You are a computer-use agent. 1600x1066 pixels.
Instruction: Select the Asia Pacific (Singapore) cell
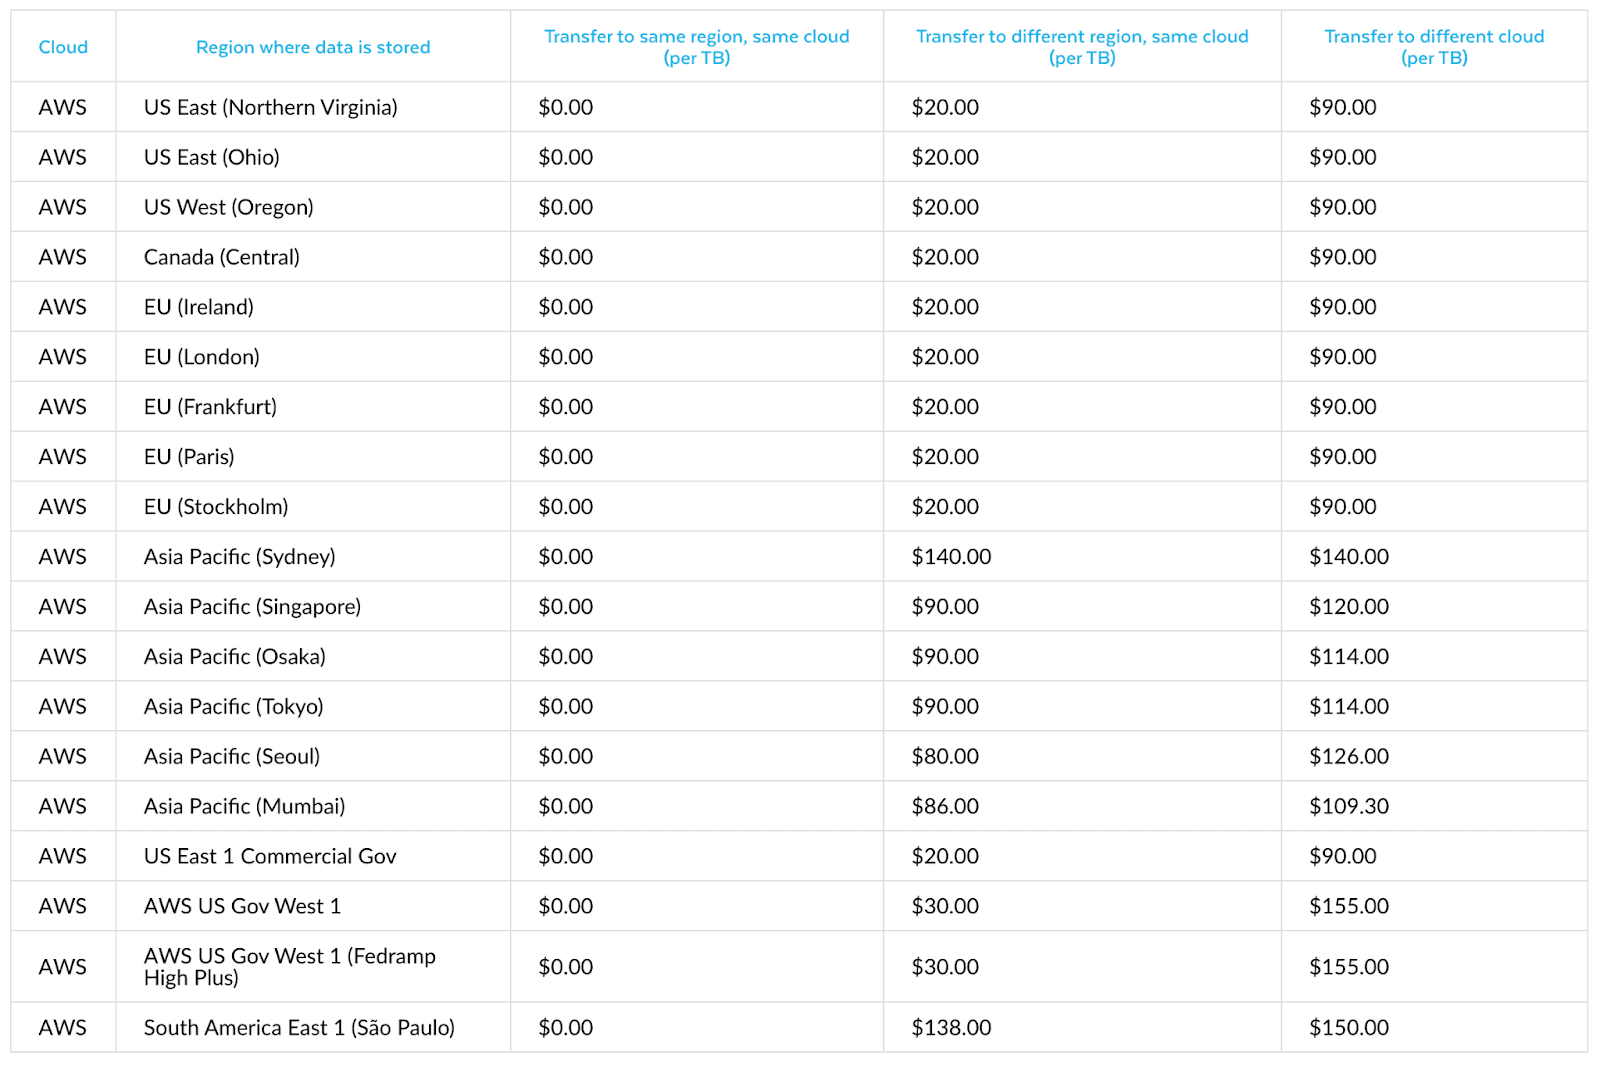(252, 607)
